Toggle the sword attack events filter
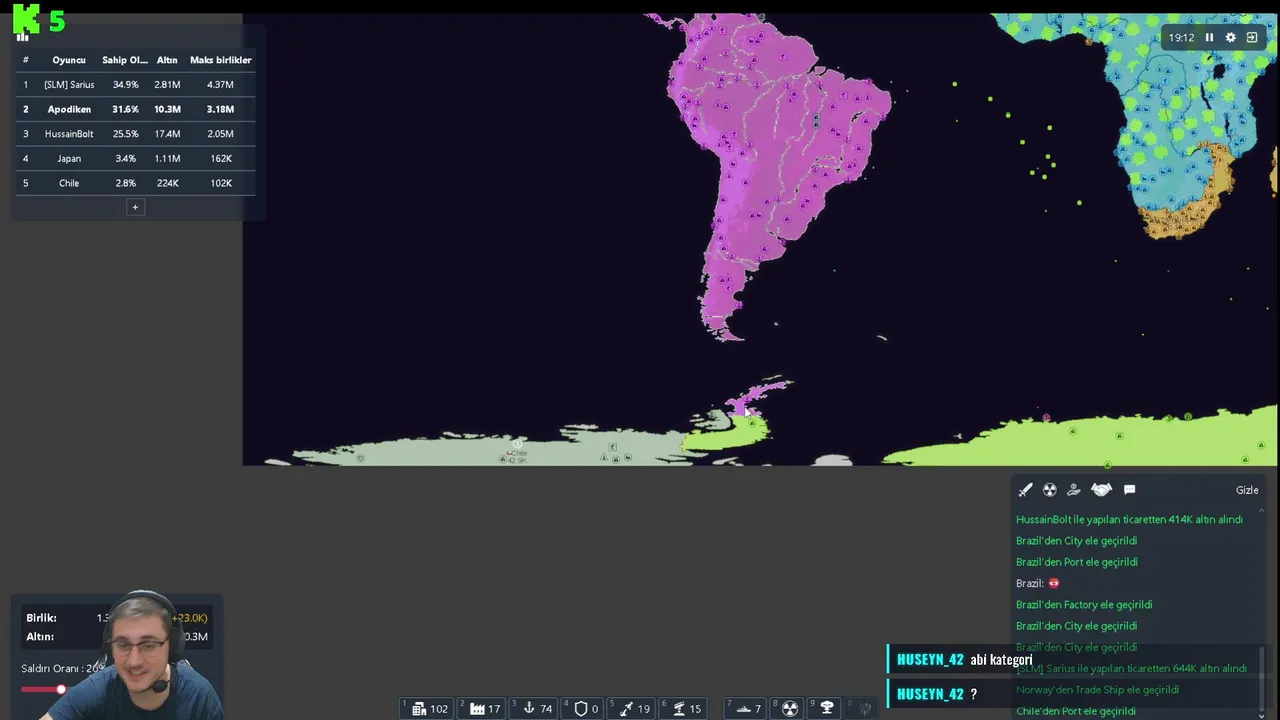 coord(1025,490)
